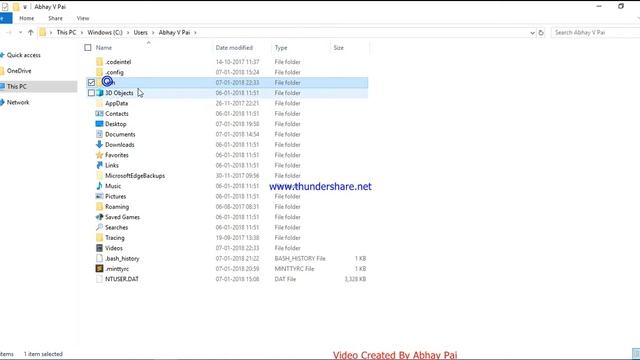Screen dimensions: 640x360
Task: Select the Saved Games icon
Action: (x=99, y=217)
